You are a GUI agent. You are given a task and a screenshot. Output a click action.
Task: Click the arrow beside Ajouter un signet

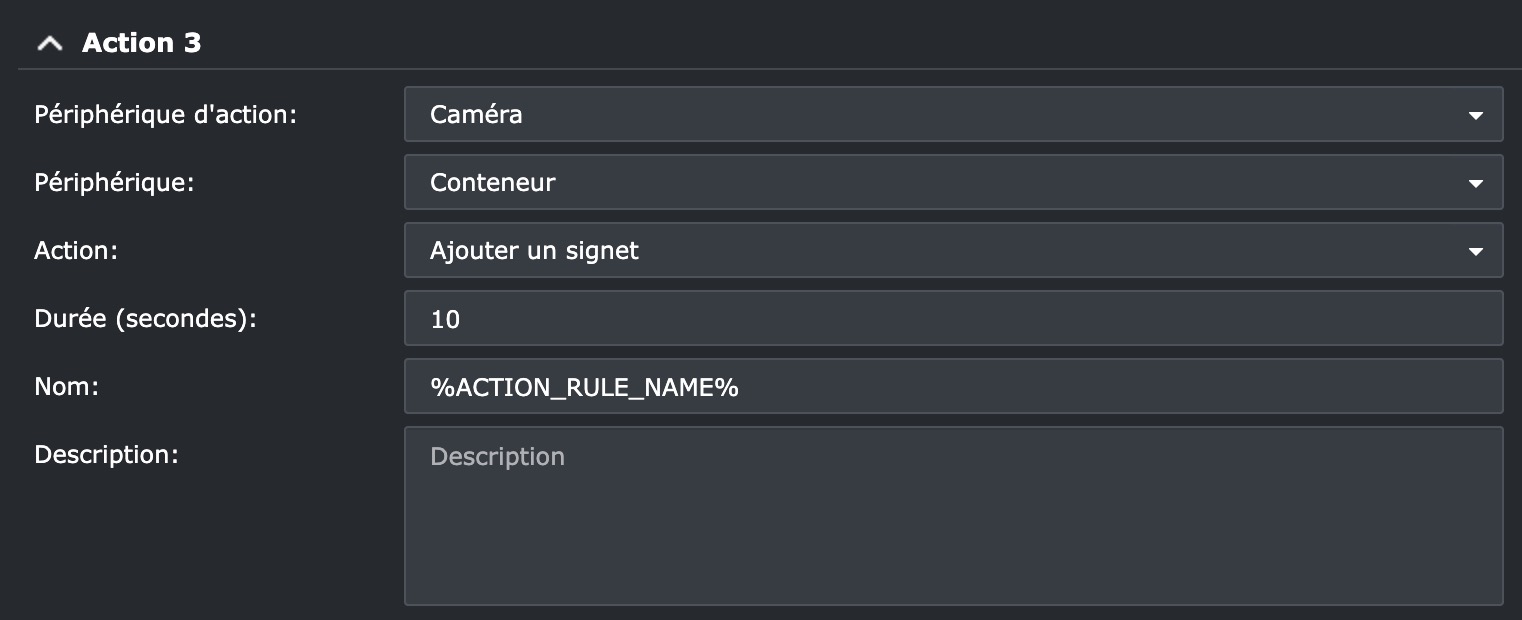pos(1475,251)
